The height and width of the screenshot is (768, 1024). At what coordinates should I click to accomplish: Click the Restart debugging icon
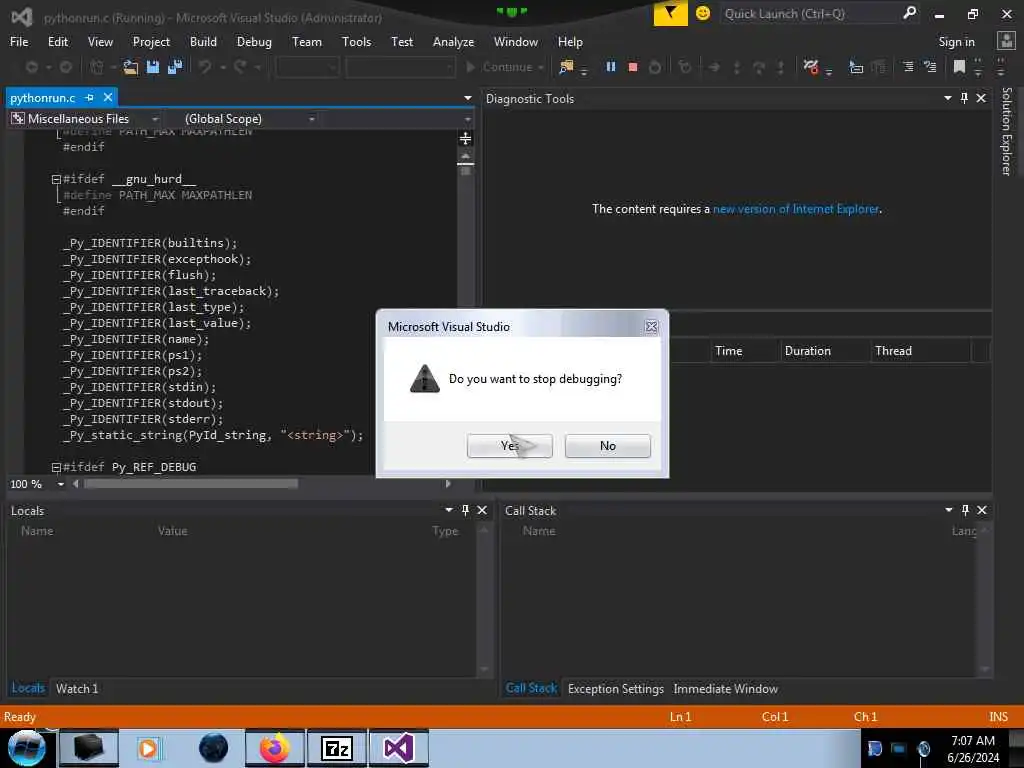(x=655, y=67)
